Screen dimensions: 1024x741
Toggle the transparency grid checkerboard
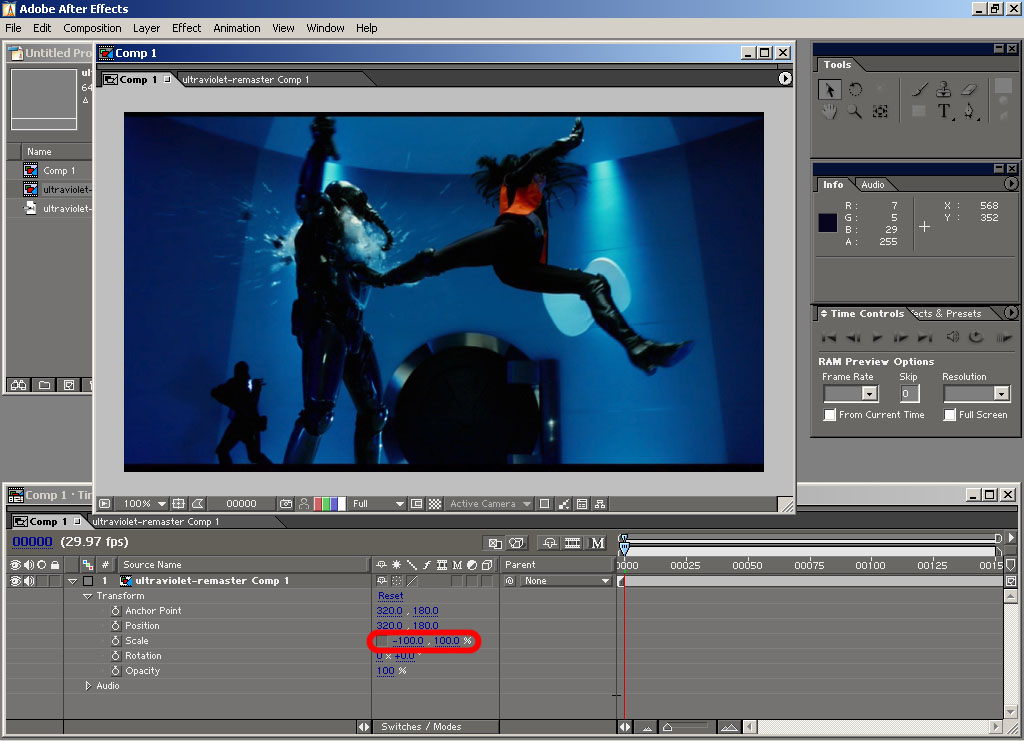pos(434,504)
